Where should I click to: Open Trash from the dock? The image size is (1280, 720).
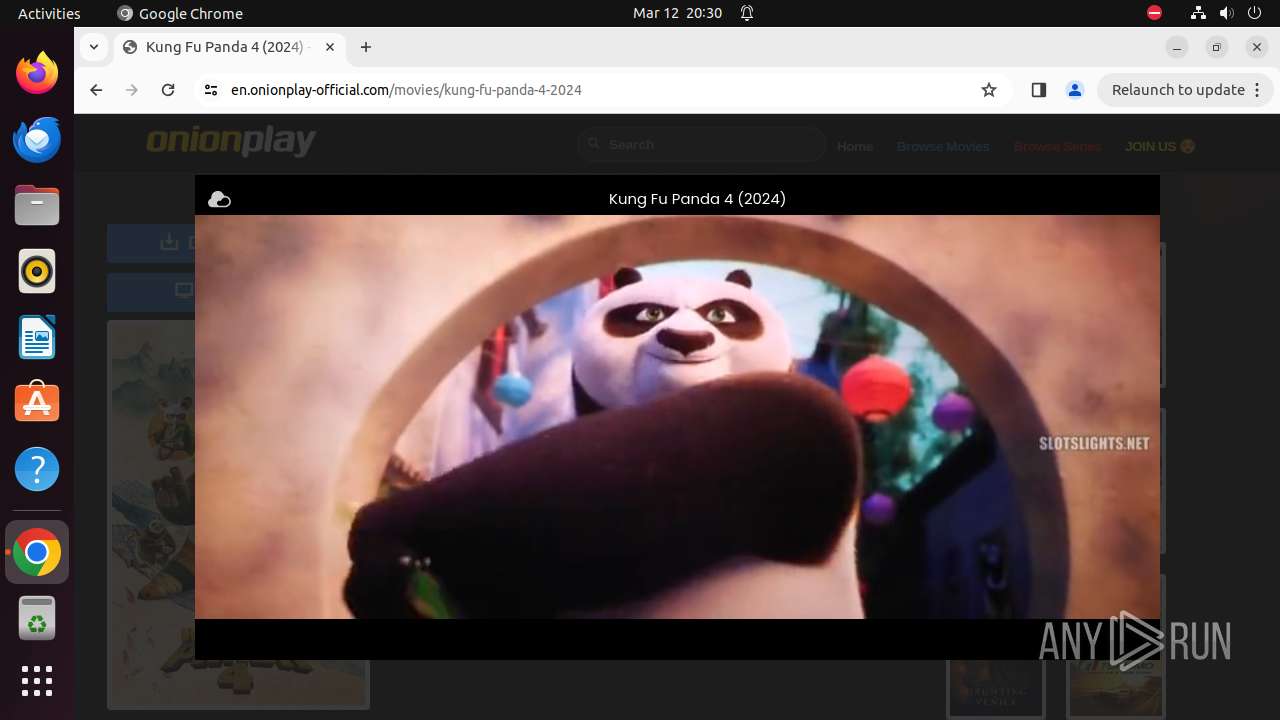(x=37, y=618)
